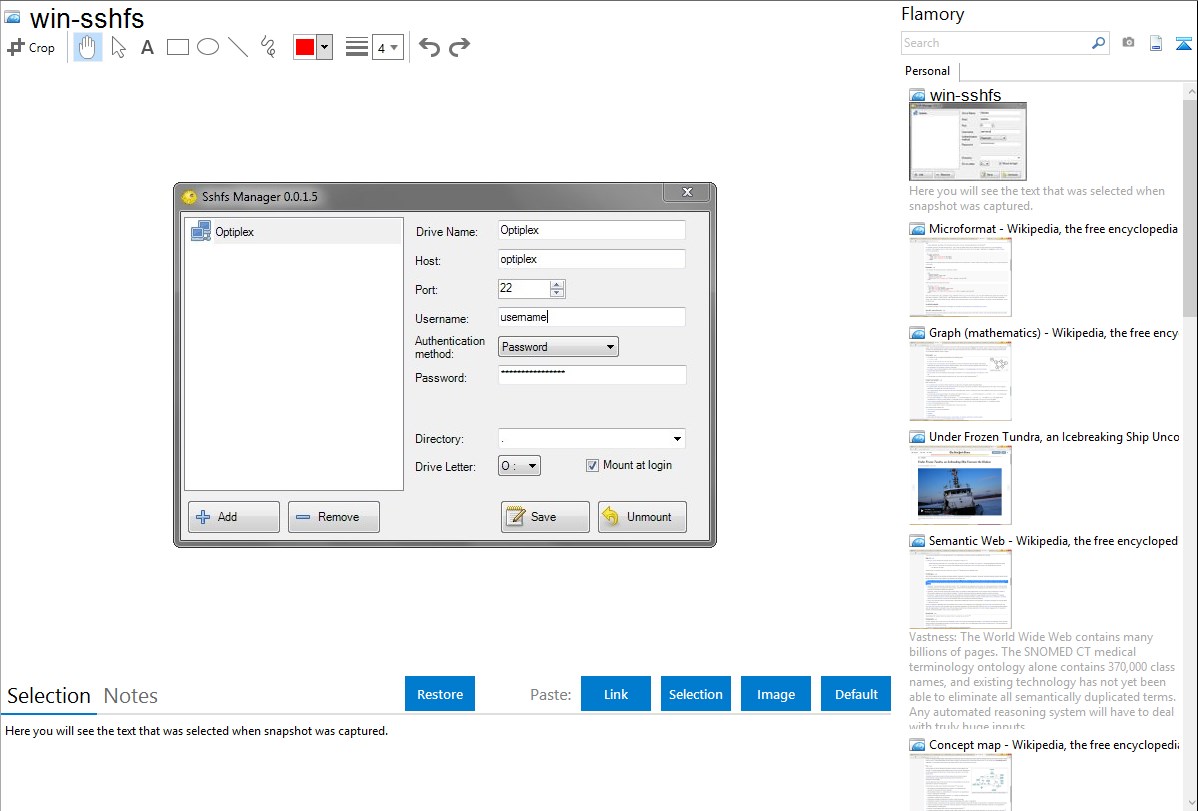Click the camera capture icon
This screenshot has height=811, width=1198.
pyautogui.click(x=1128, y=43)
